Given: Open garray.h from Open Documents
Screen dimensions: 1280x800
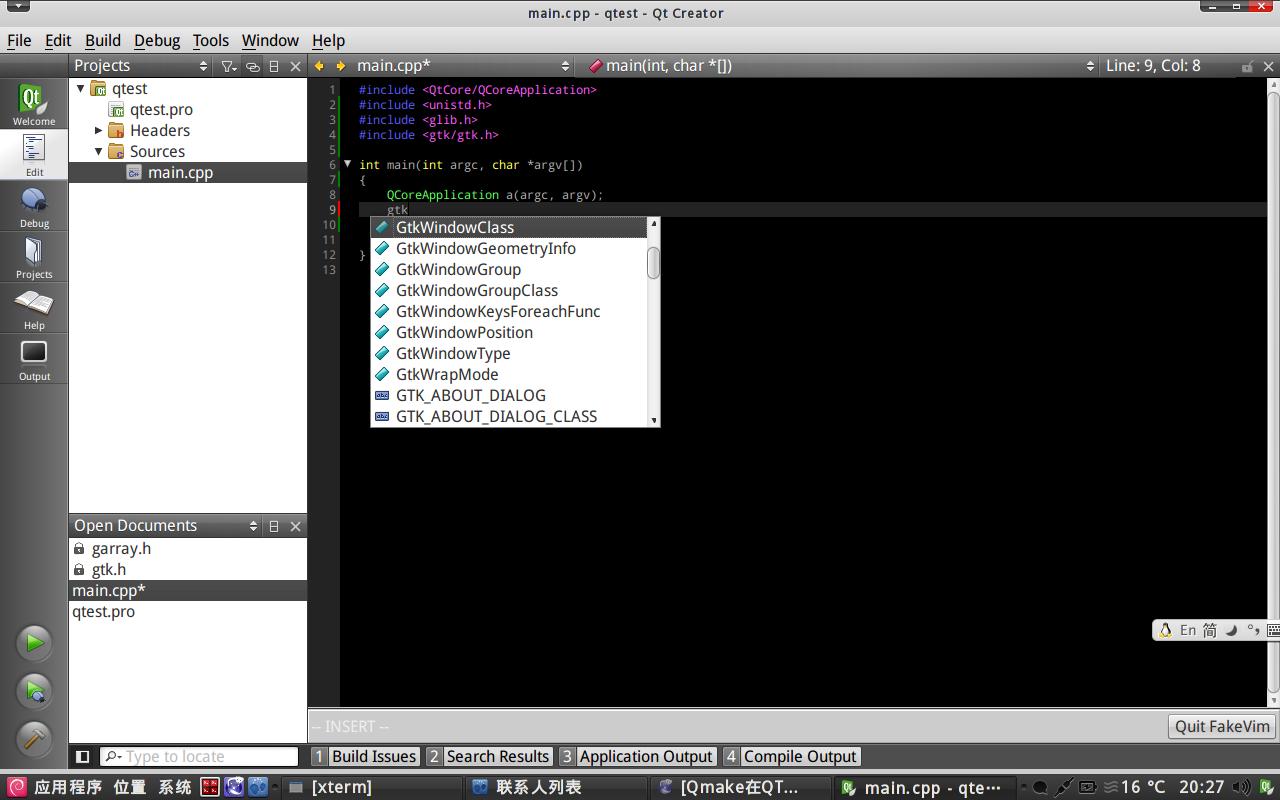Looking at the screenshot, I should (x=121, y=549).
